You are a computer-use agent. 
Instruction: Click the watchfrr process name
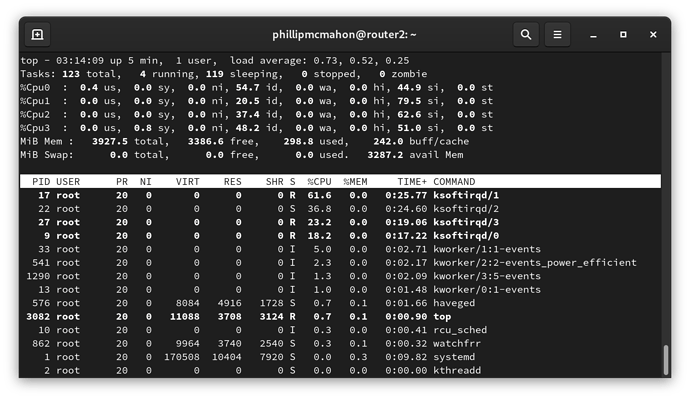[457, 343]
